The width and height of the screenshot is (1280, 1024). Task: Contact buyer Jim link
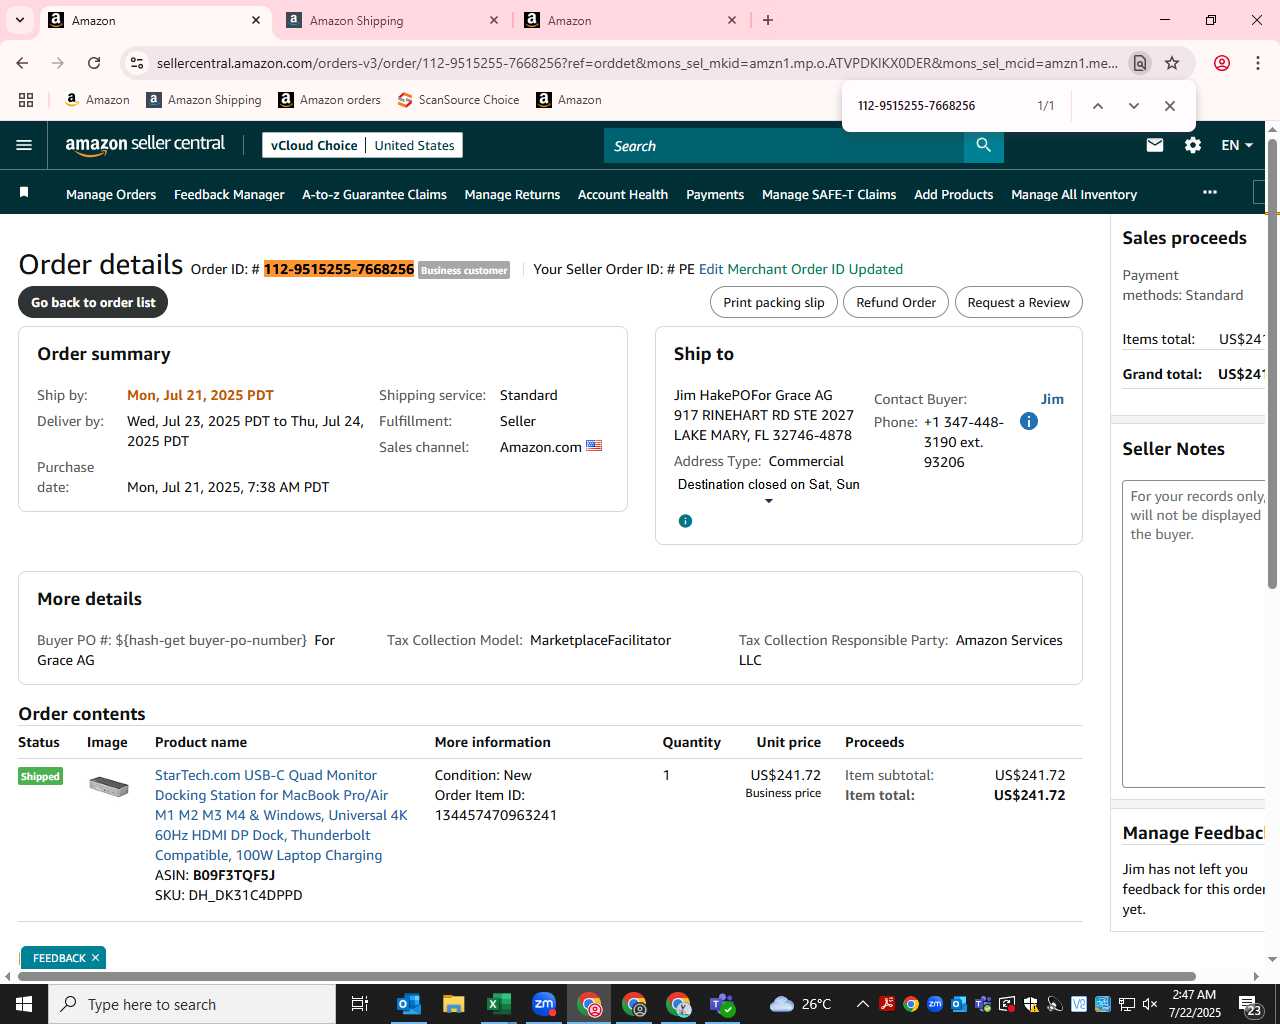point(1052,399)
